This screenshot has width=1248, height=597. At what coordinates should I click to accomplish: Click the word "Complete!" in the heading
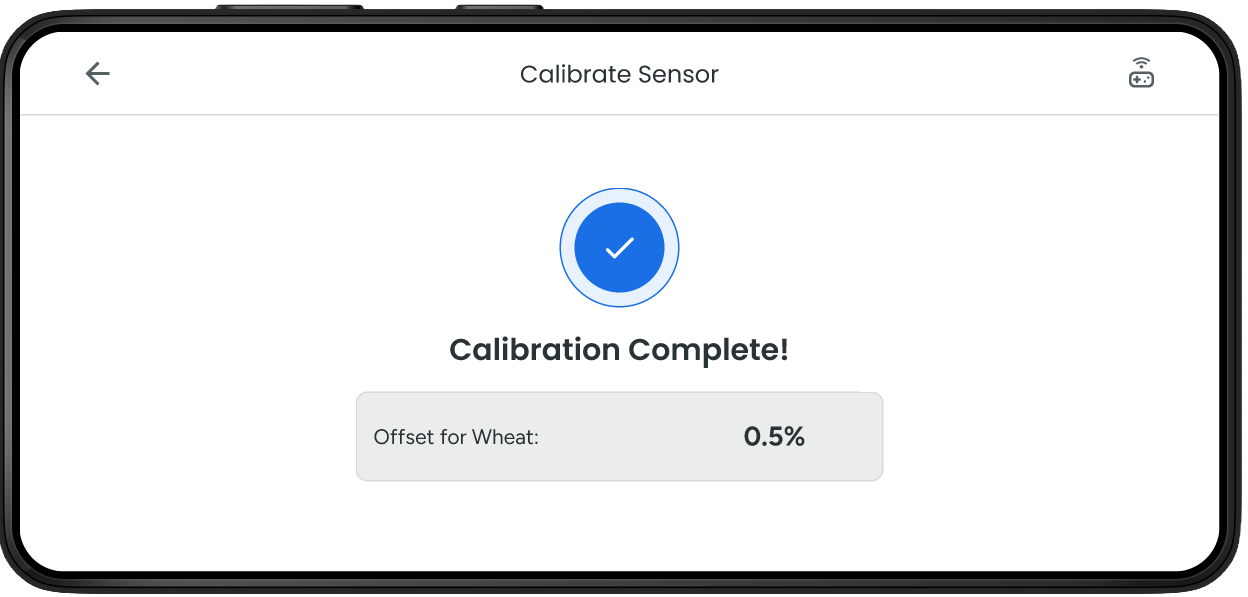pos(708,350)
